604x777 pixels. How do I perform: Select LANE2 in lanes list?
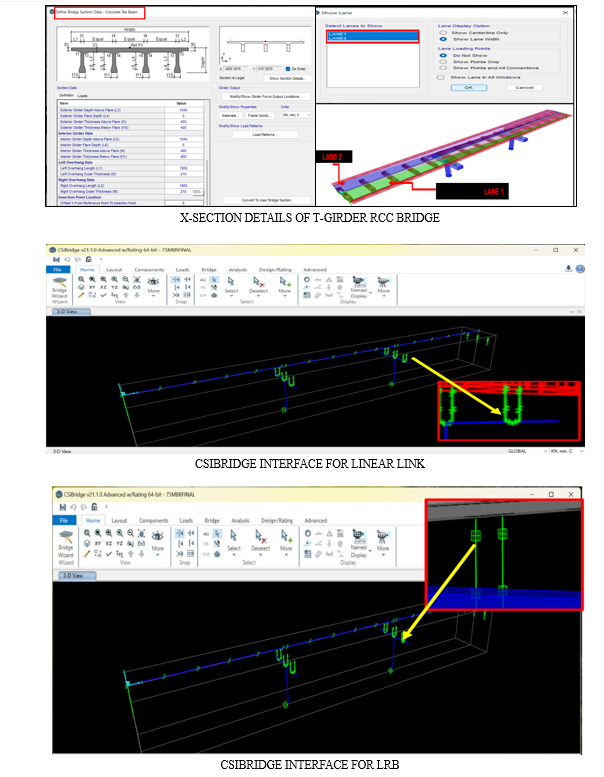tap(372, 38)
